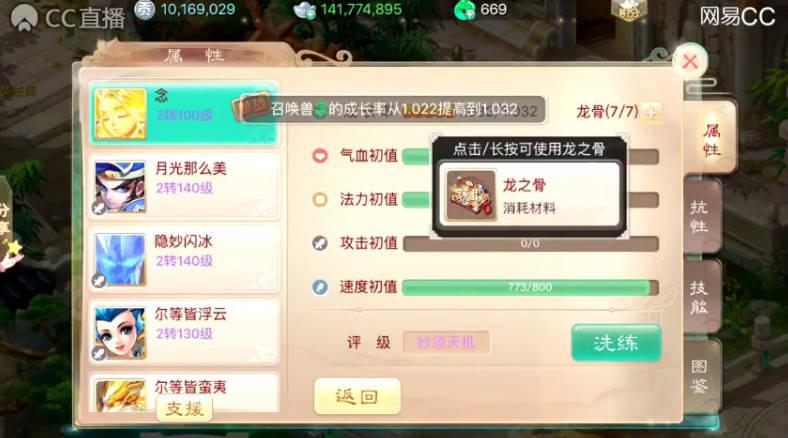Click the 速度初值 773/800 progress bar
Viewport: 788px width, 438px height.
(530, 287)
